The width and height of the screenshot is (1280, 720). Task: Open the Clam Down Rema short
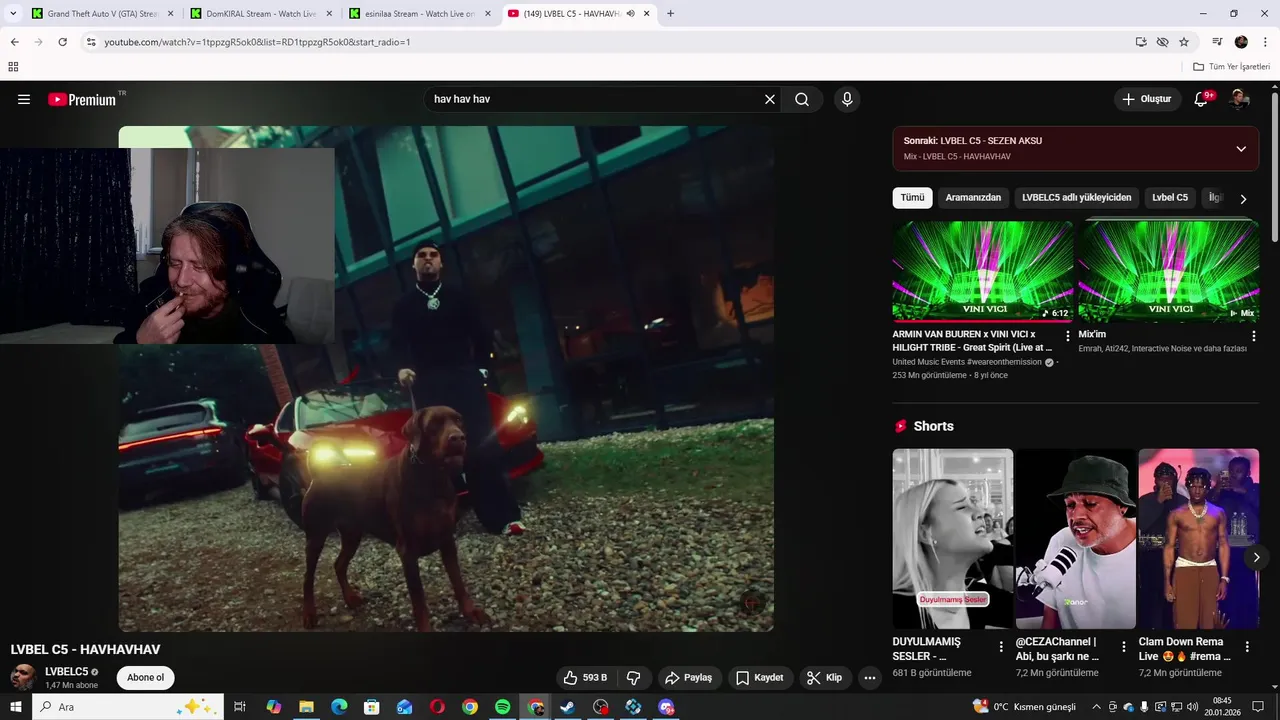[x=1198, y=538]
